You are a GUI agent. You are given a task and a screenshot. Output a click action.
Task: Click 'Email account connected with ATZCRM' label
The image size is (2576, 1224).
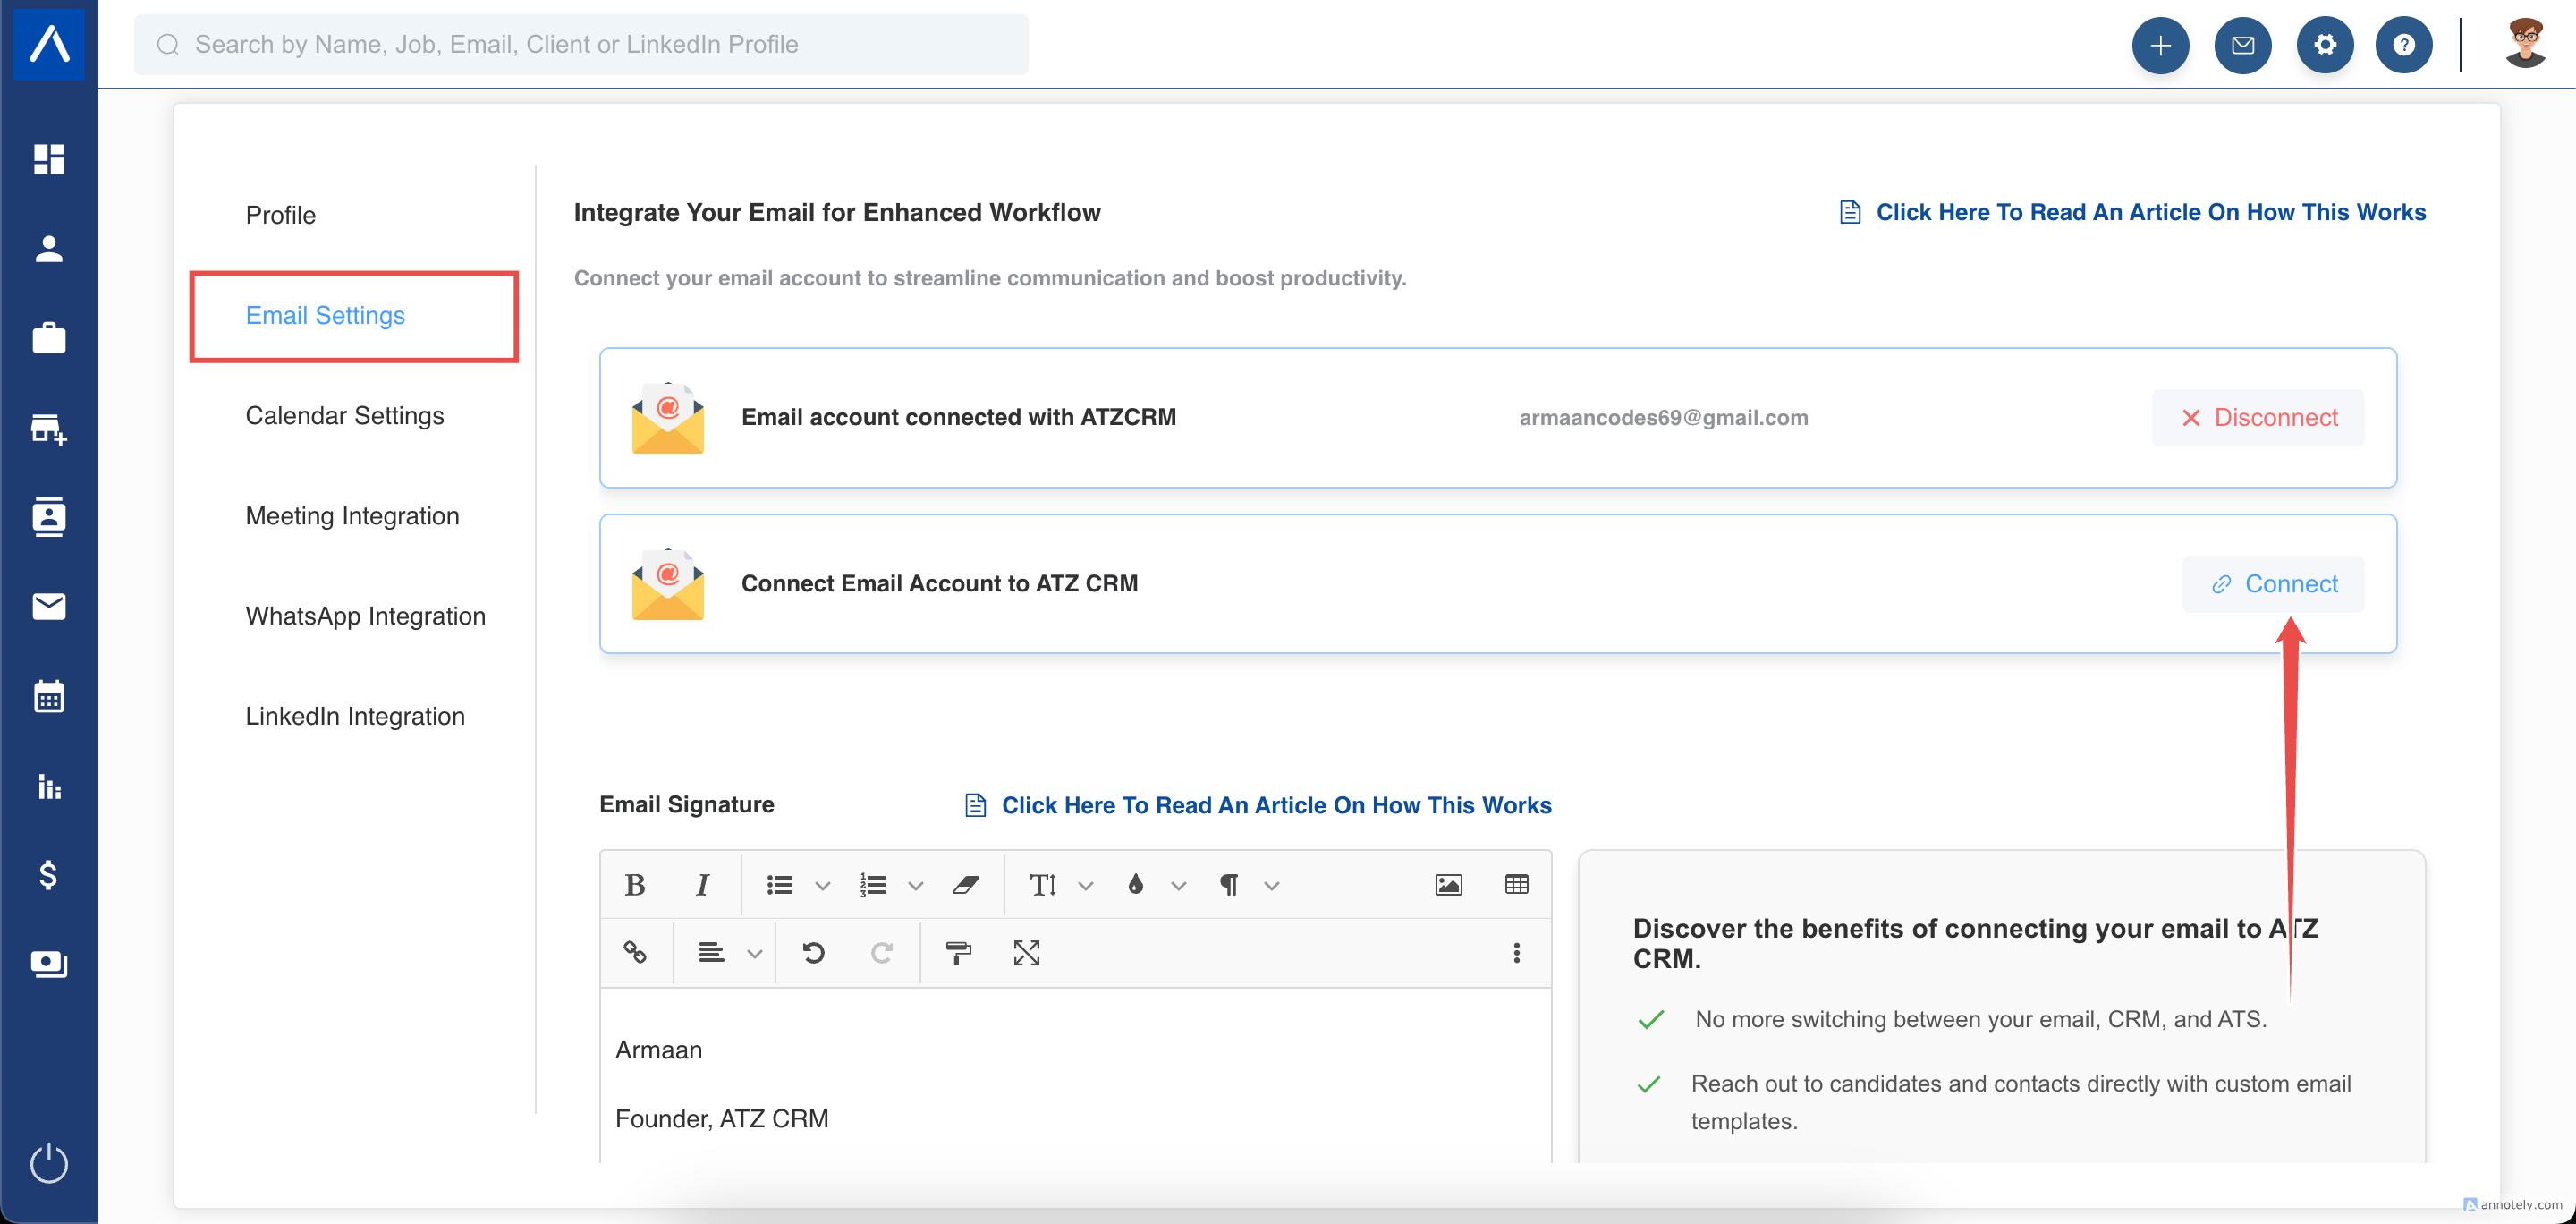tap(959, 417)
